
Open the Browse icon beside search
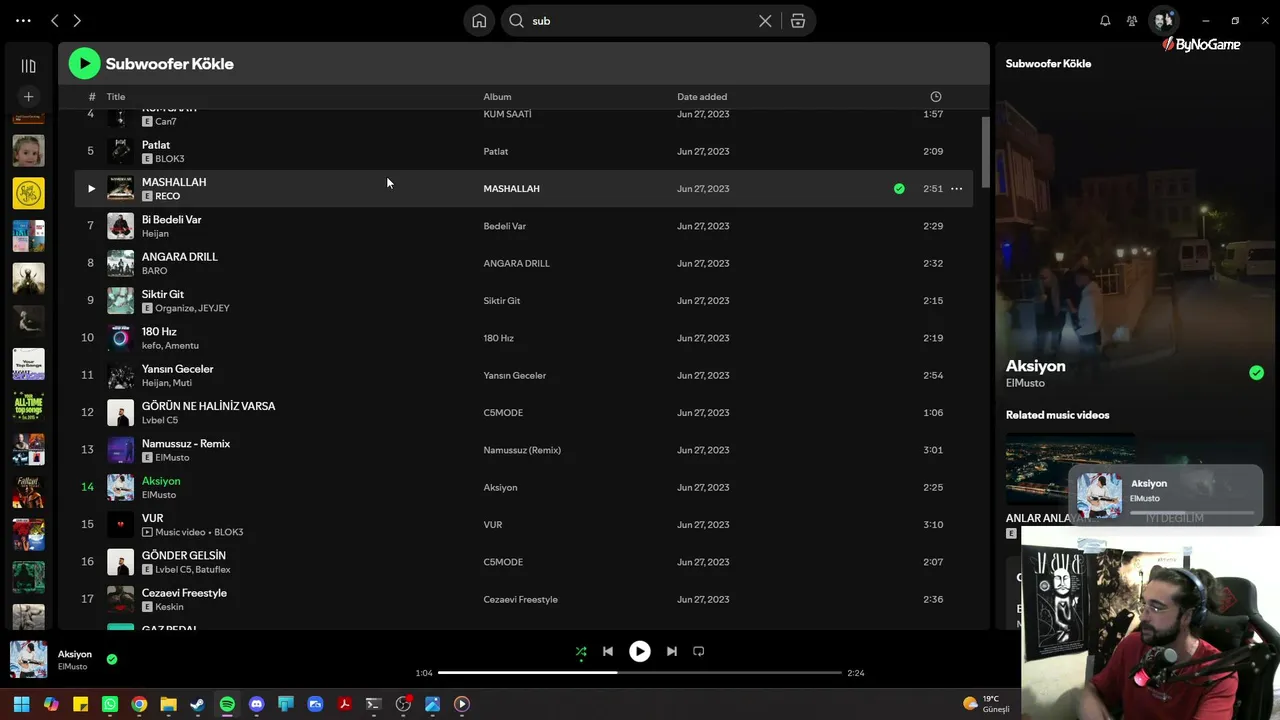(x=798, y=20)
